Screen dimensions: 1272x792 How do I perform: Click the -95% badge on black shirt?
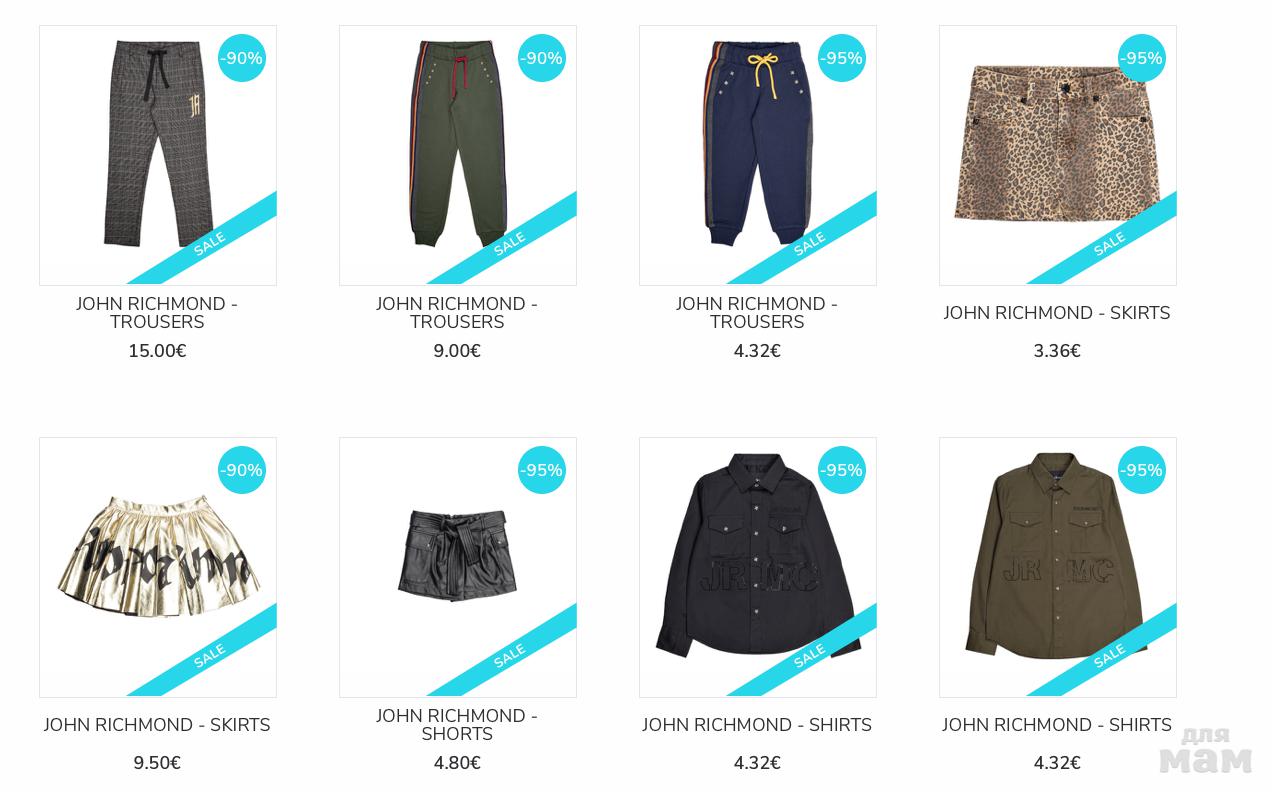(x=842, y=470)
